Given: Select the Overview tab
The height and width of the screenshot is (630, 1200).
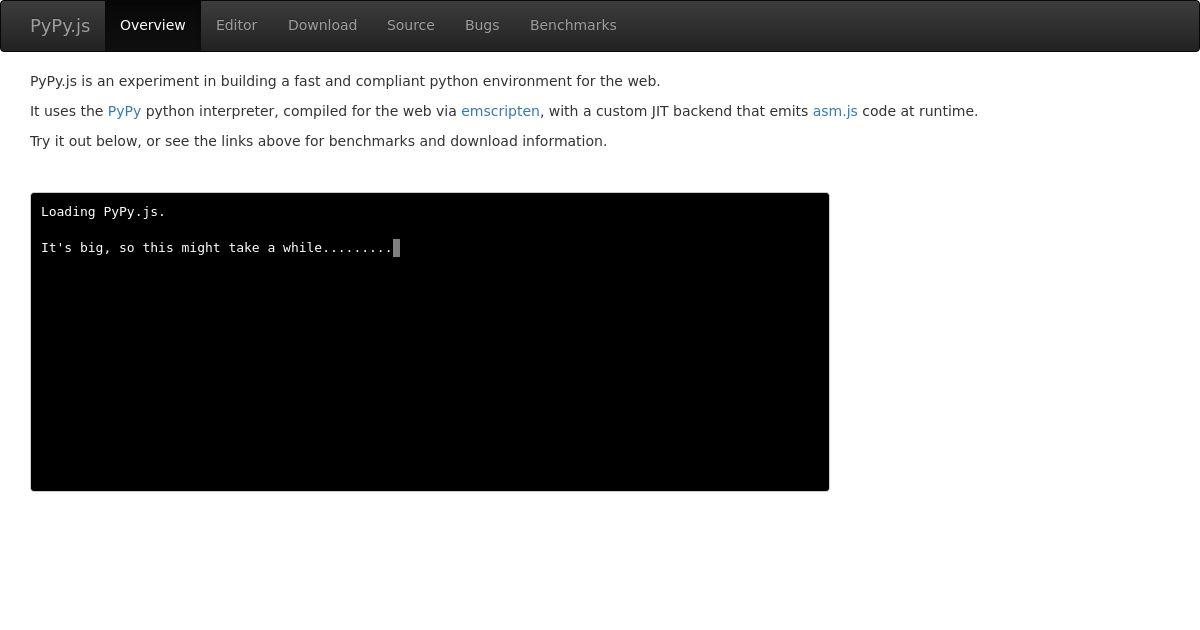Looking at the screenshot, I should pos(153,26).
